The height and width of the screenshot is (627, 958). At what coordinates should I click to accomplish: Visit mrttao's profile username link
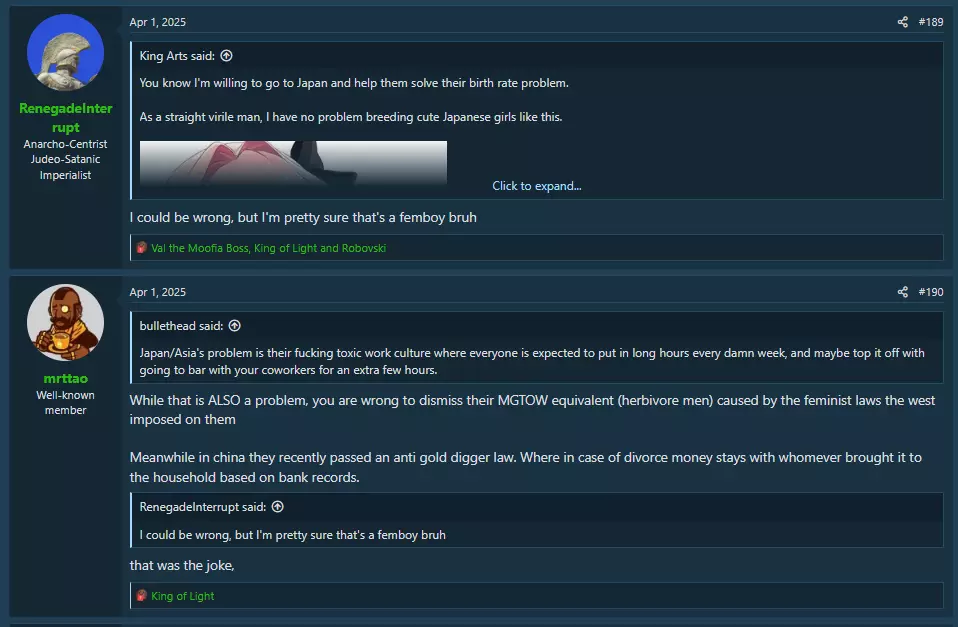65,378
